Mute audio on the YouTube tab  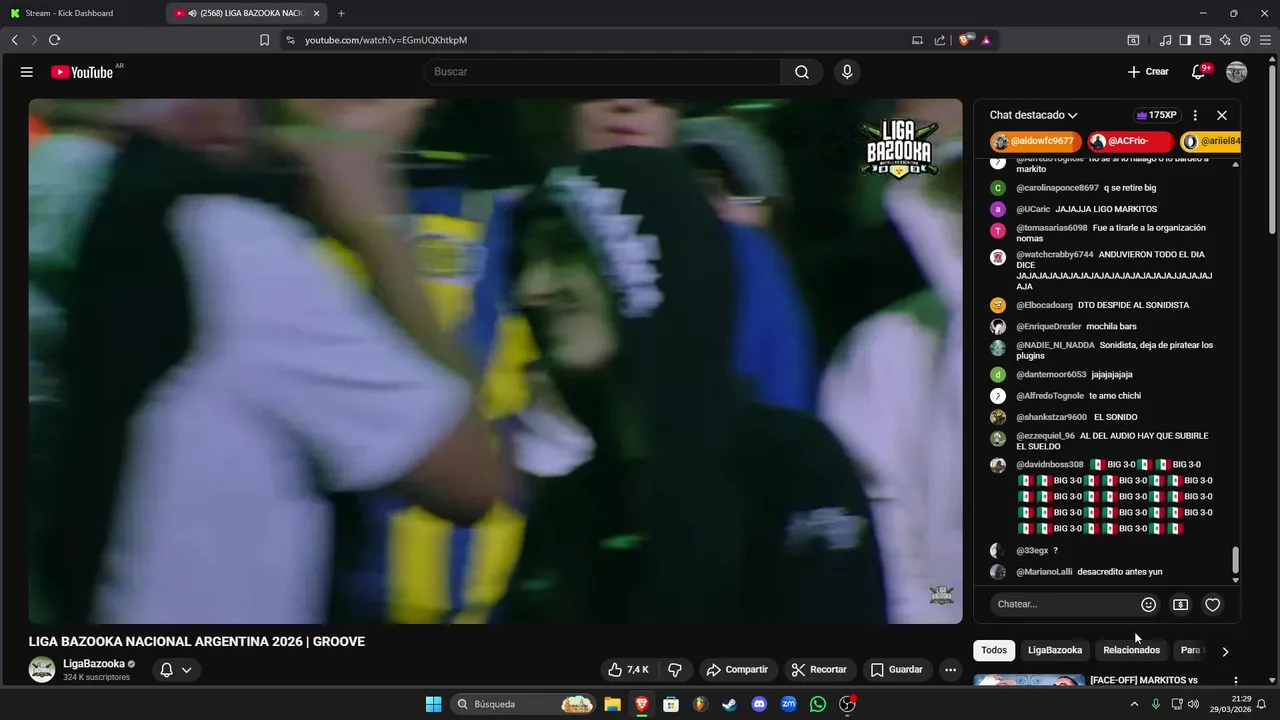coord(191,13)
